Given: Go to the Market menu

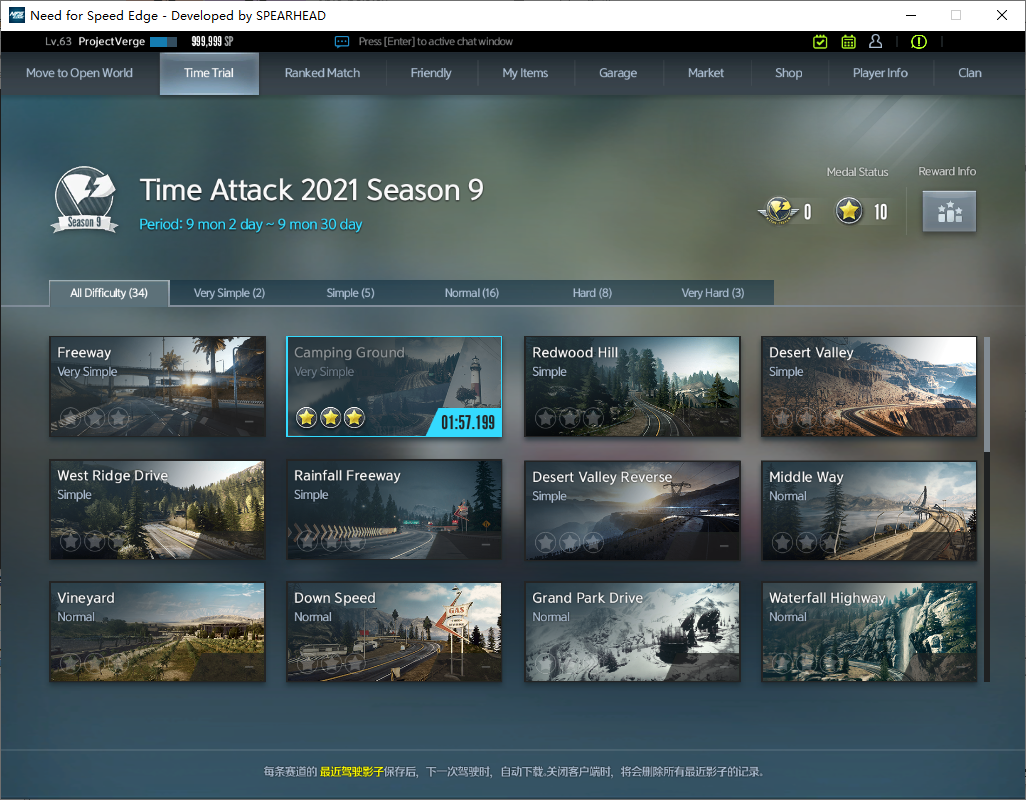Looking at the screenshot, I should (705, 73).
